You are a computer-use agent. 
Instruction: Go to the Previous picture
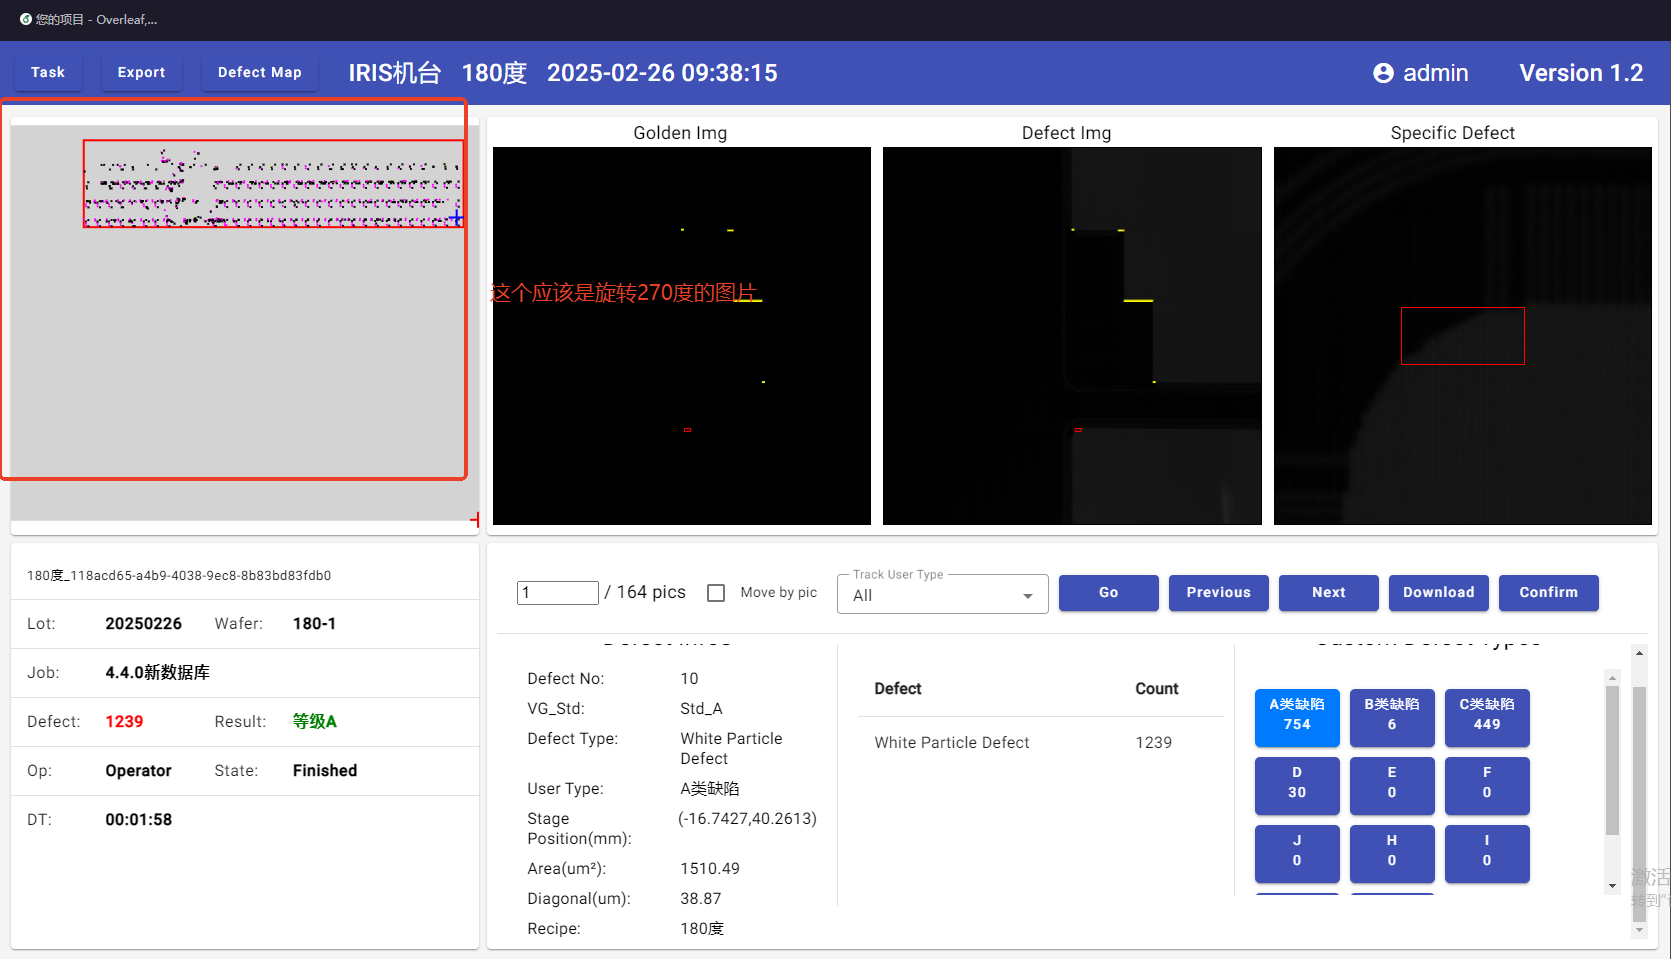point(1219,592)
